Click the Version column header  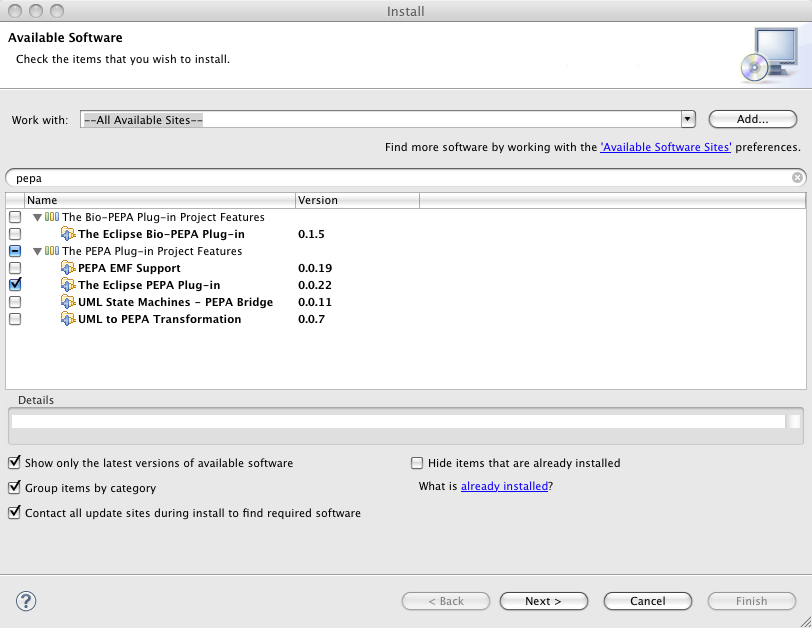357,200
